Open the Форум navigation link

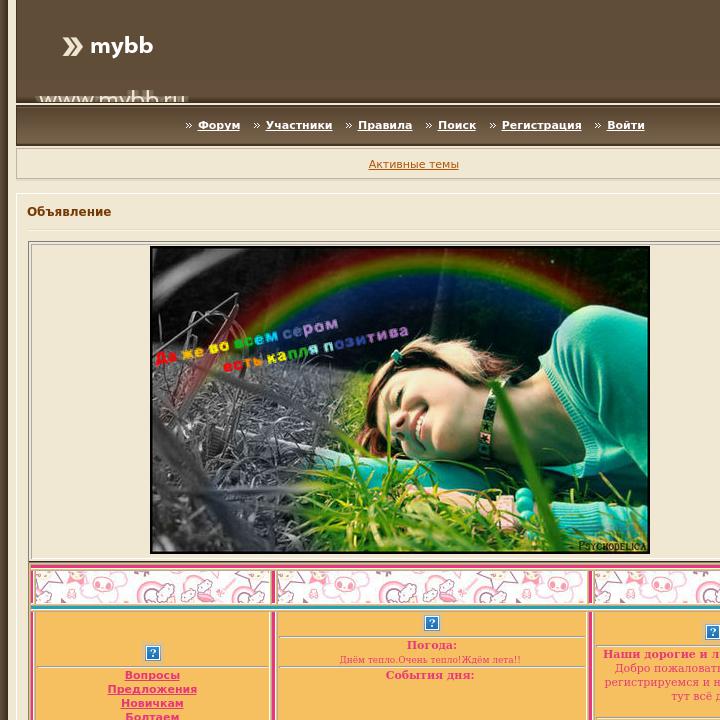(219, 125)
